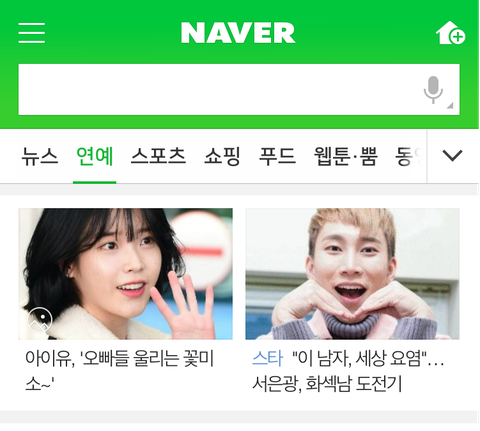The width and height of the screenshot is (480, 431).
Task: Click the blue 스타 label
Action: coord(268,358)
